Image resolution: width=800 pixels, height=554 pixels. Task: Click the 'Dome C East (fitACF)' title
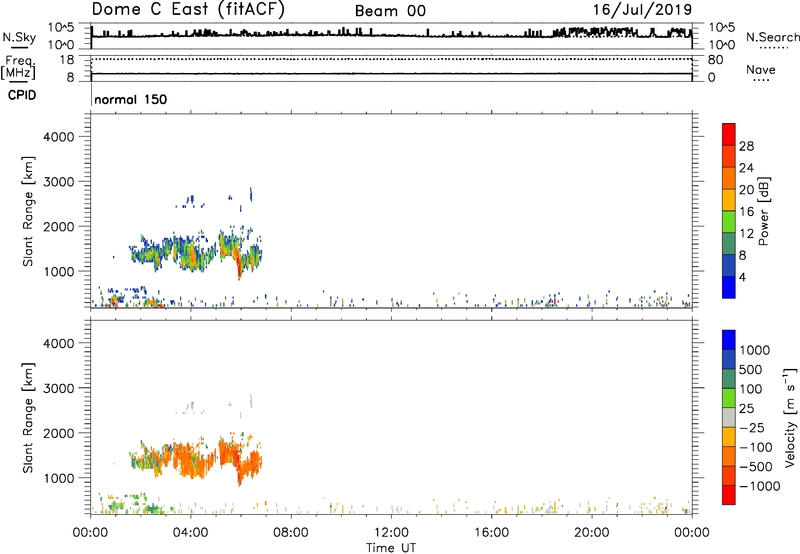pos(188,10)
